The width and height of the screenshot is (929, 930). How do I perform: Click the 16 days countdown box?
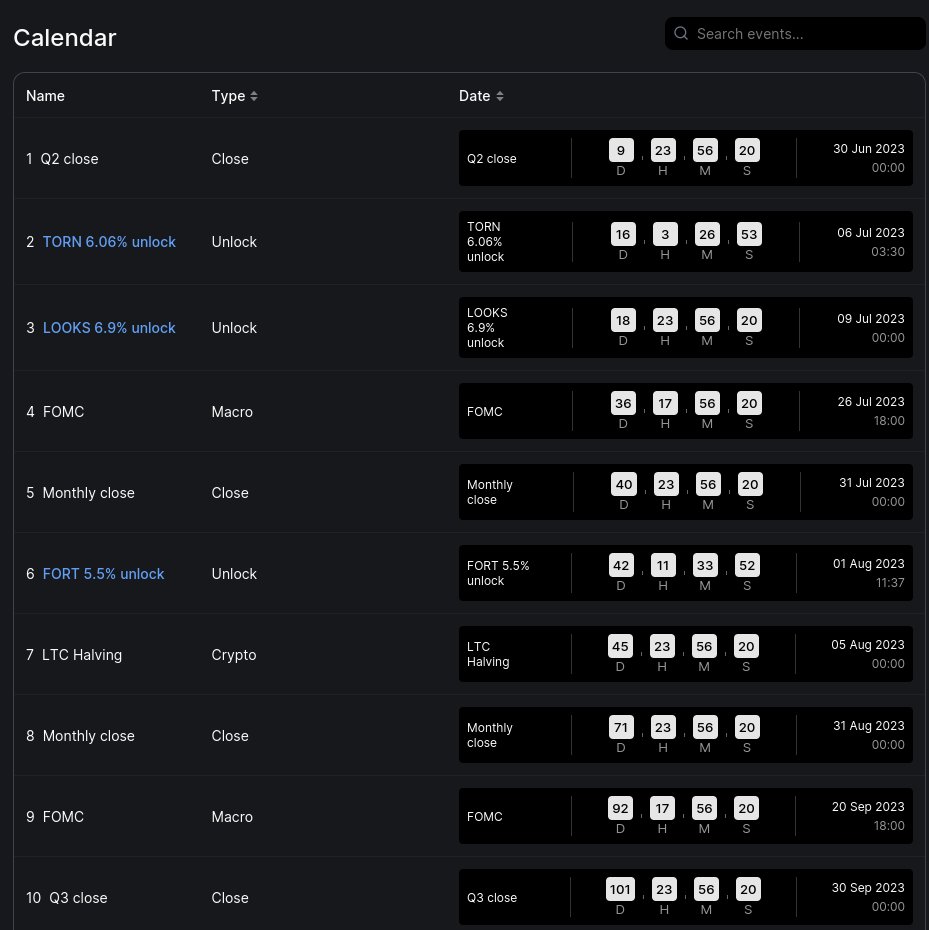623,234
